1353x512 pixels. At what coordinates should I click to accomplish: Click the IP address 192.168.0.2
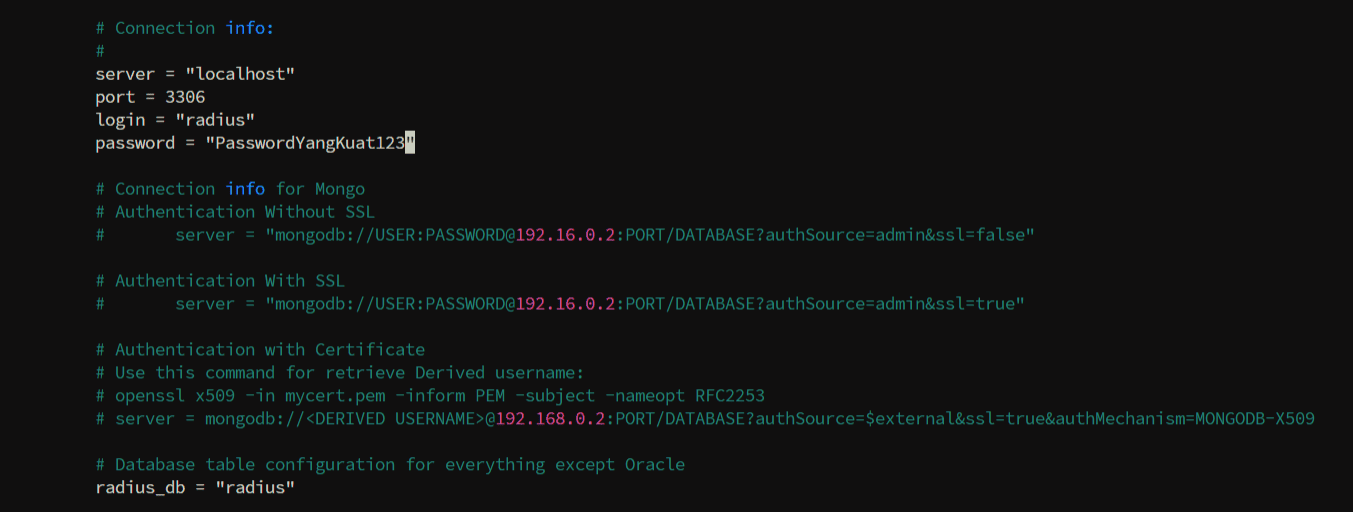[550, 419]
